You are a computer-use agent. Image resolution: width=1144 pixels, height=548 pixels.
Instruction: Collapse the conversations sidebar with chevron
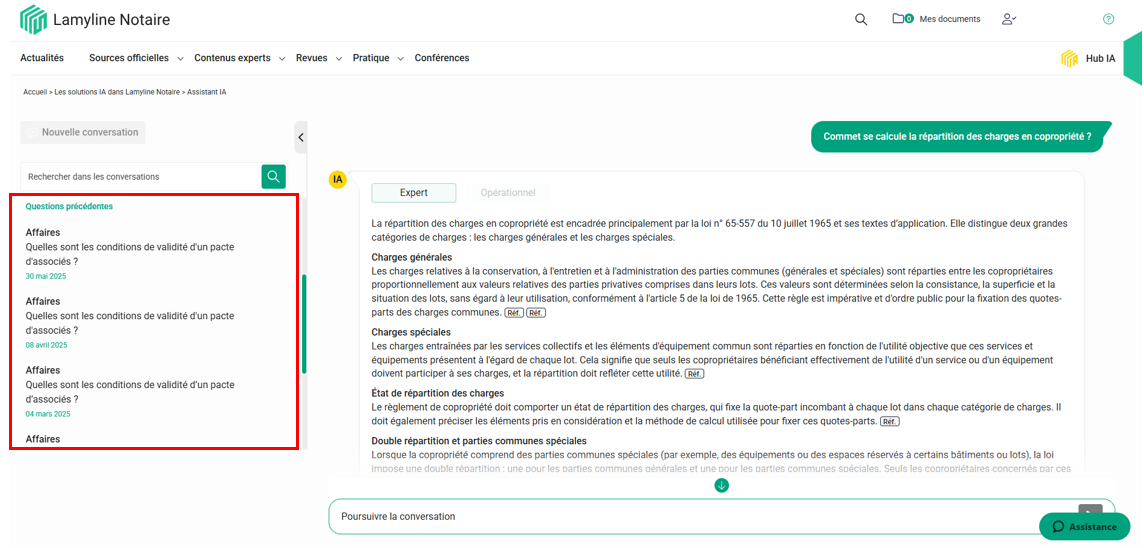(x=301, y=137)
